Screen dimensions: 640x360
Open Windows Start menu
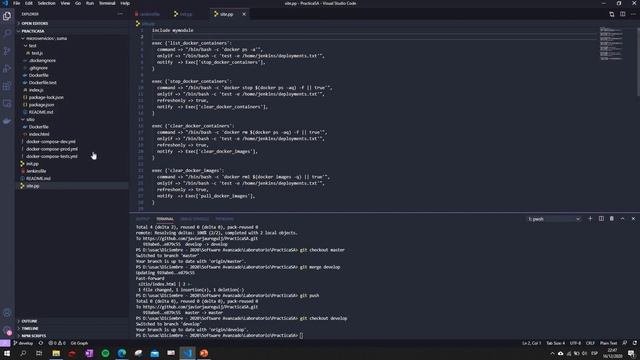pyautogui.click(x=7, y=353)
